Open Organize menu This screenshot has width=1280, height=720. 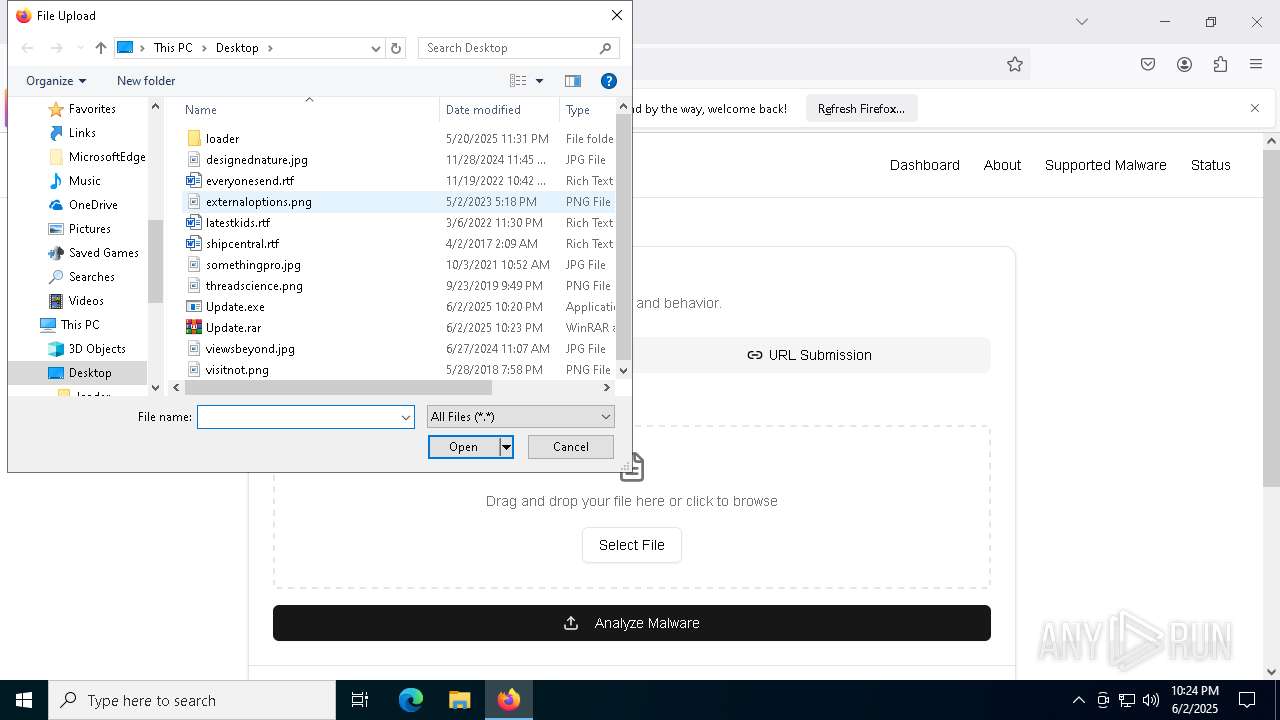click(x=56, y=81)
